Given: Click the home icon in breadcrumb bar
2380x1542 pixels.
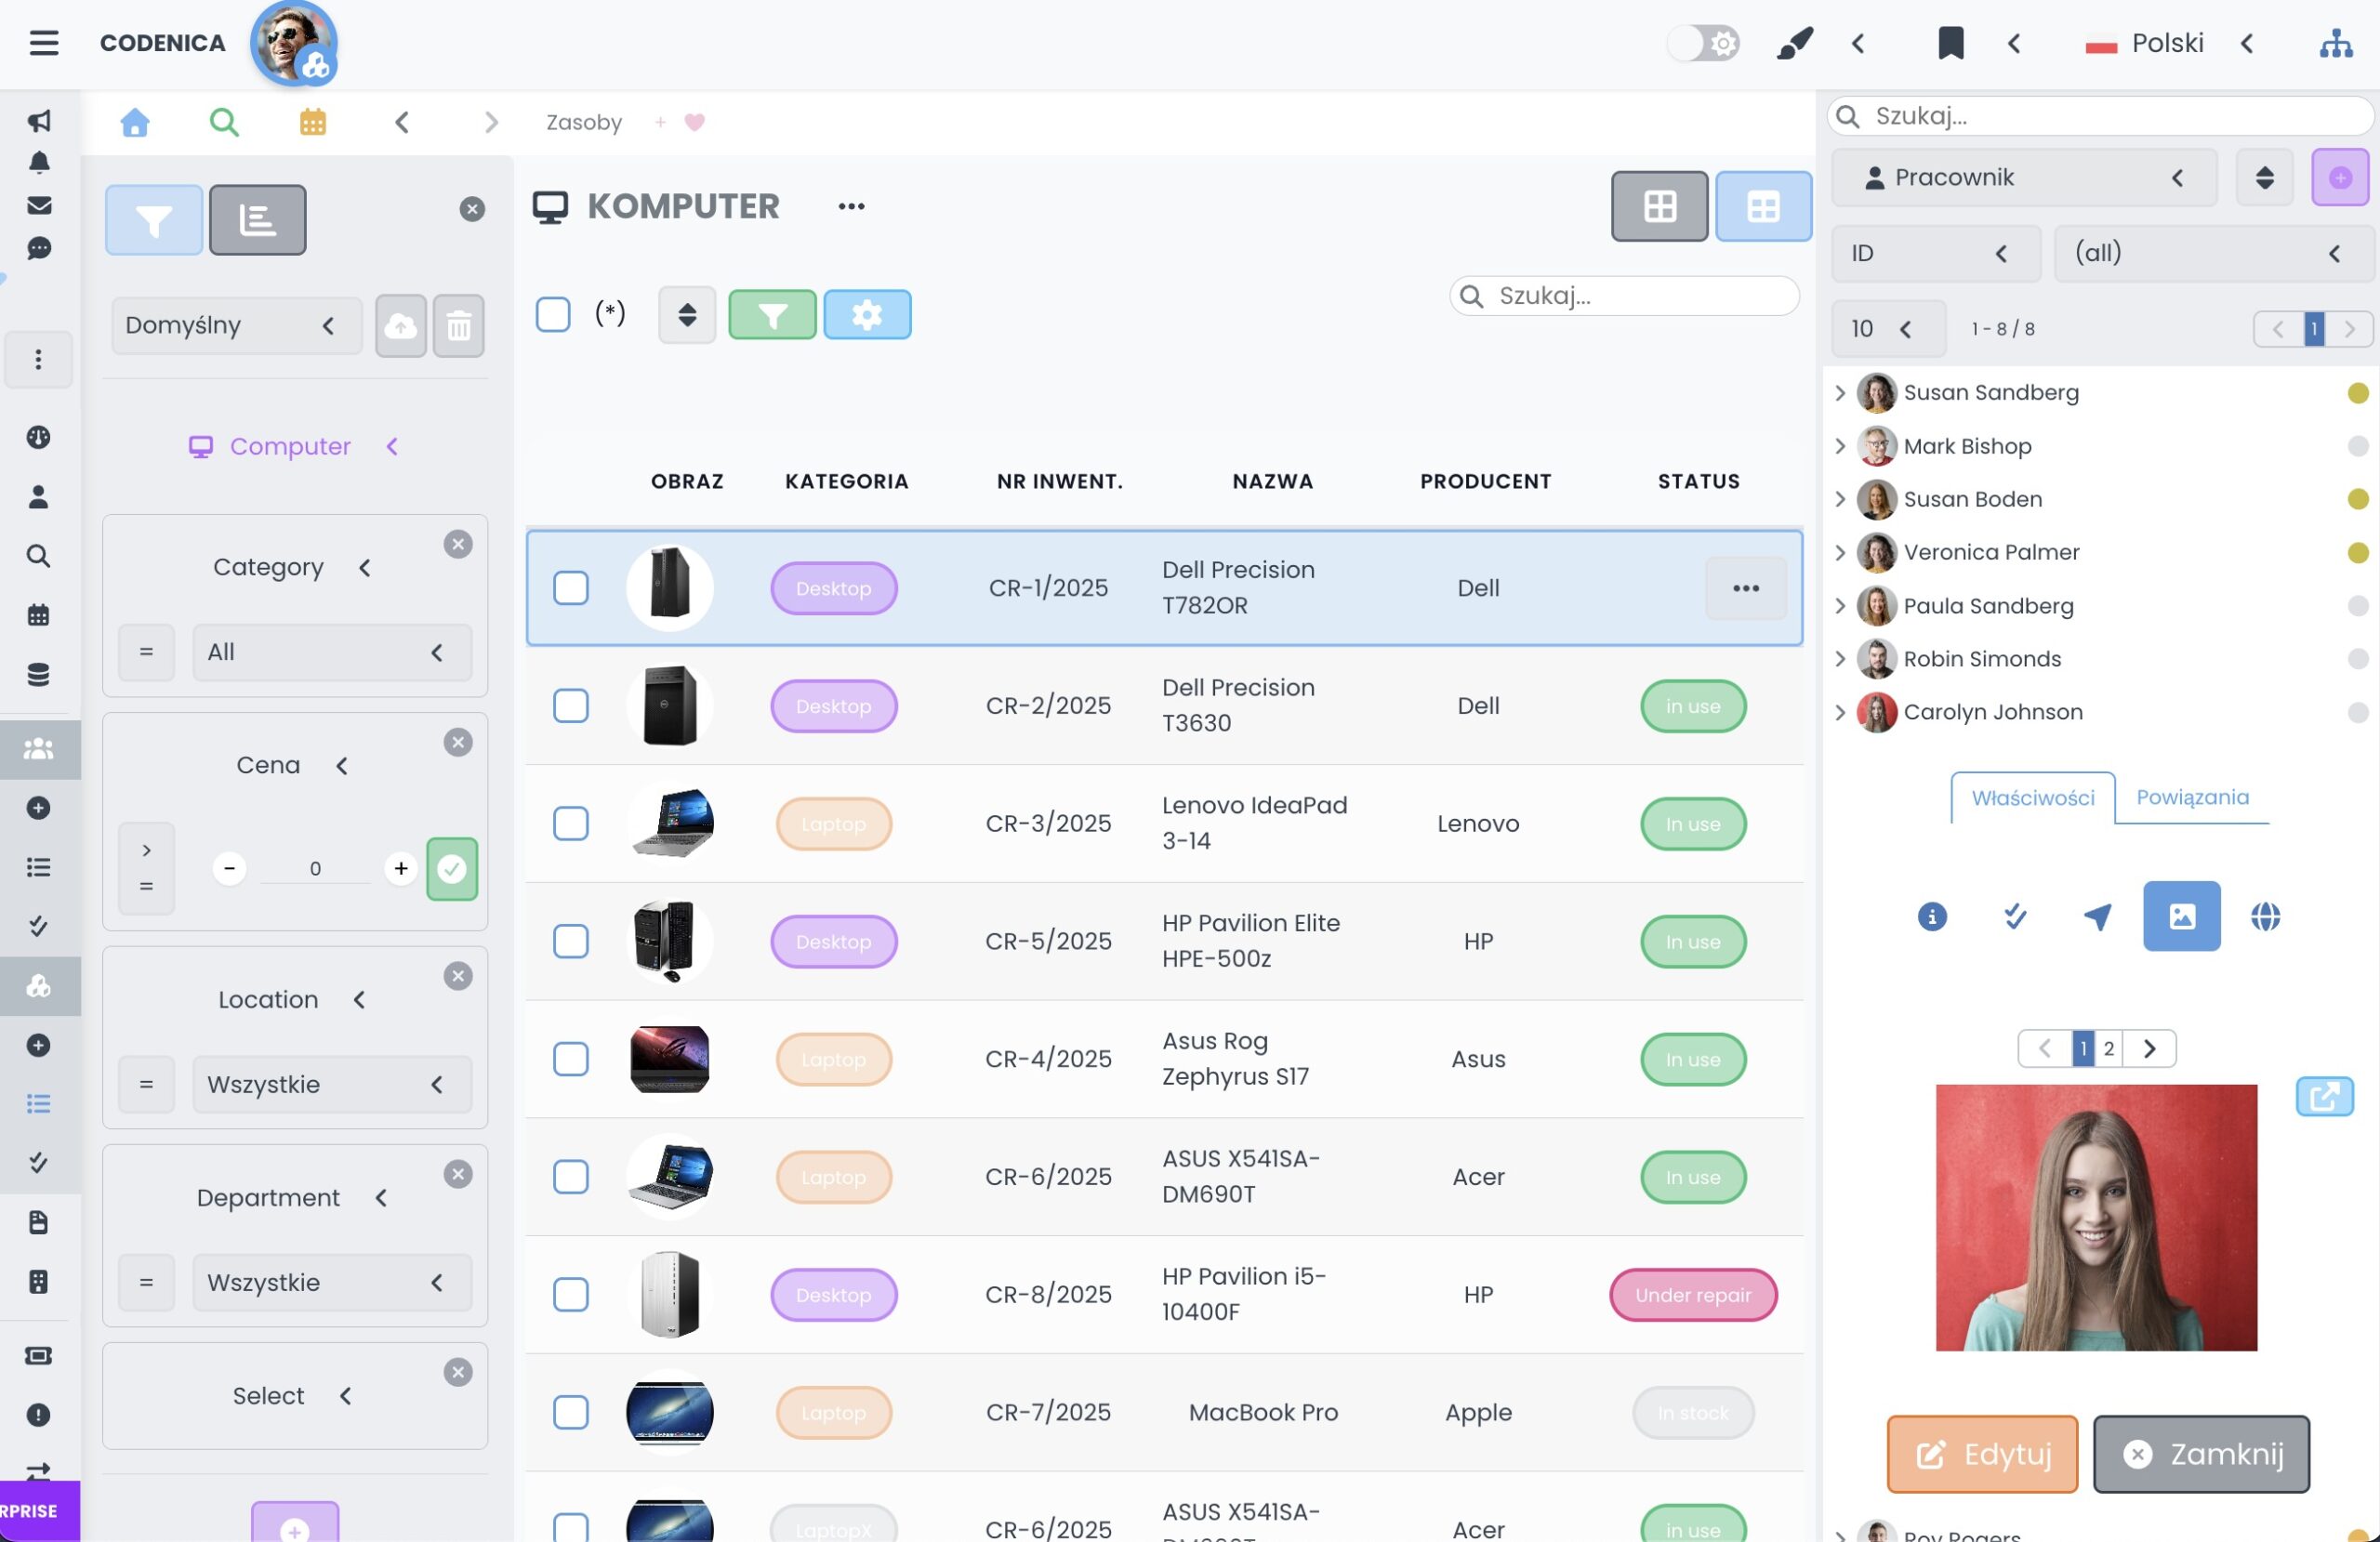Looking at the screenshot, I should pyautogui.click(x=135, y=122).
